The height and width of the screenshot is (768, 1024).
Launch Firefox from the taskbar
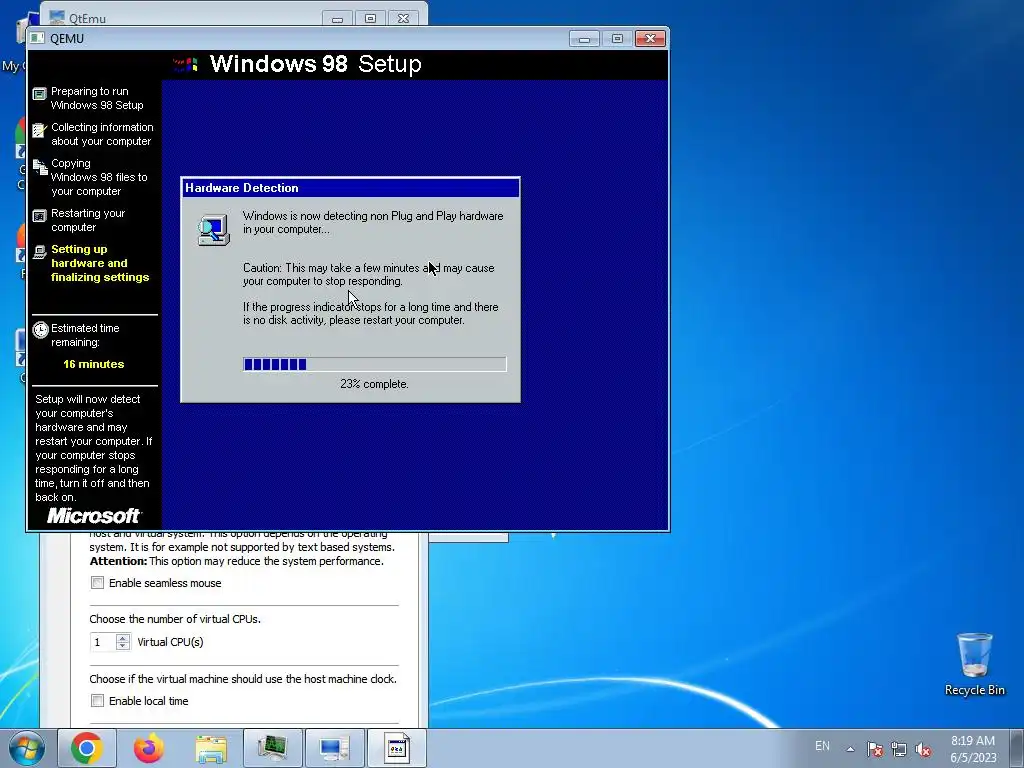pos(149,748)
